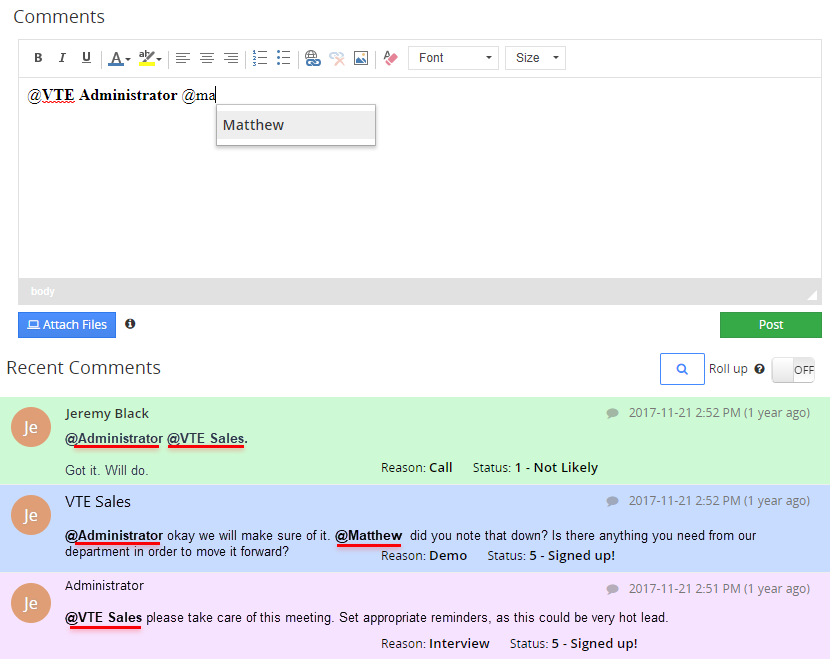Click the body element path label
Screen dimensions: 830x659
pyautogui.click(x=42, y=291)
